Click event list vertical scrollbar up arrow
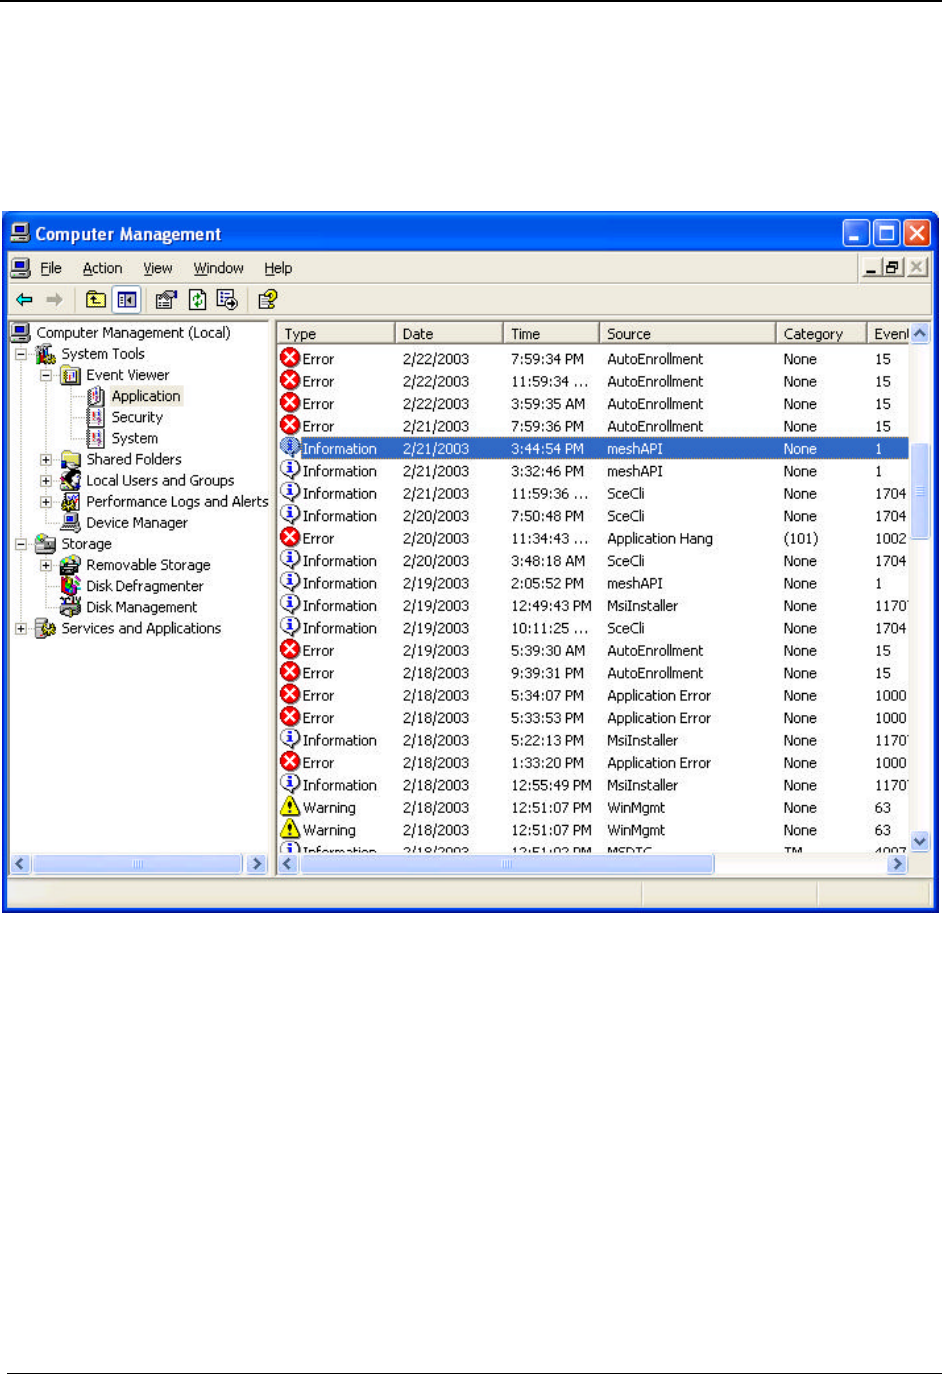Screen dimensions: 942x1374 pos(920,333)
